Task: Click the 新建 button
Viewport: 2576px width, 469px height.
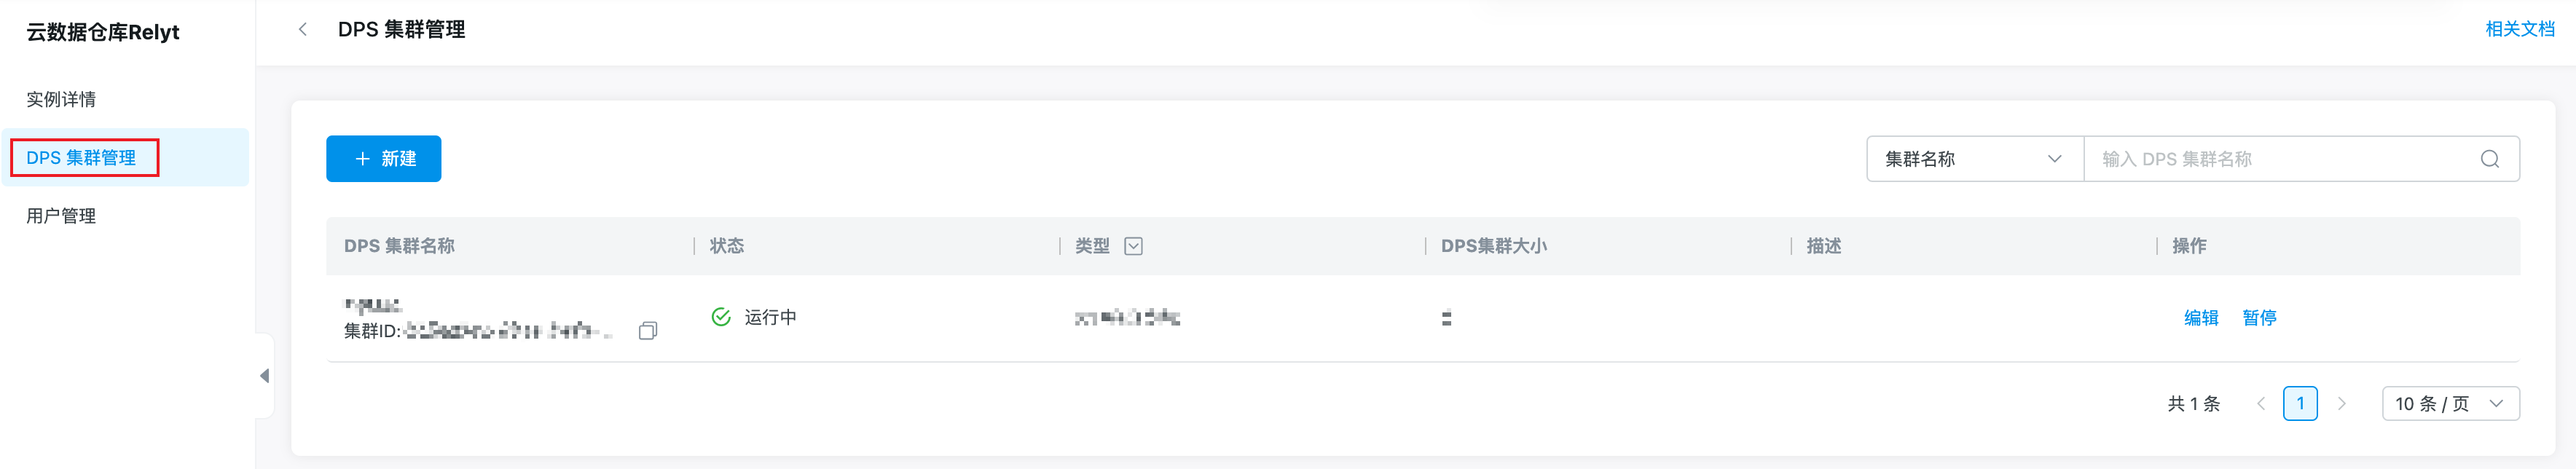Action: tap(383, 159)
